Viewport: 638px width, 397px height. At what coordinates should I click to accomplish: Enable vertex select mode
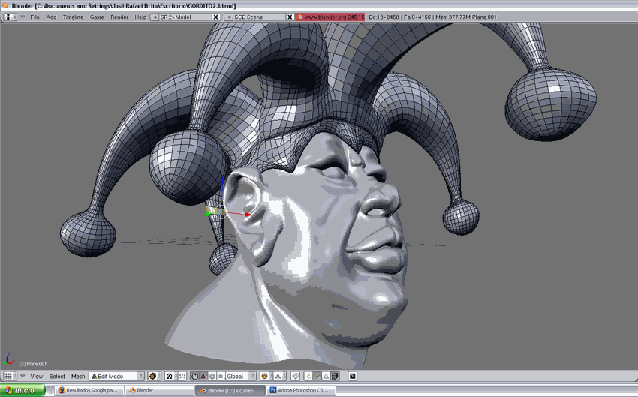308,376
